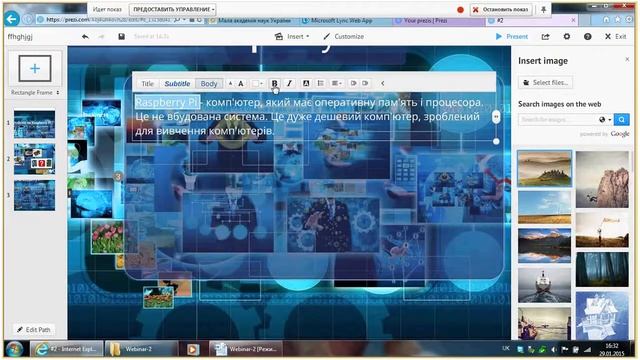Pick the golden field sky image
640x360 pixels.
(544, 207)
